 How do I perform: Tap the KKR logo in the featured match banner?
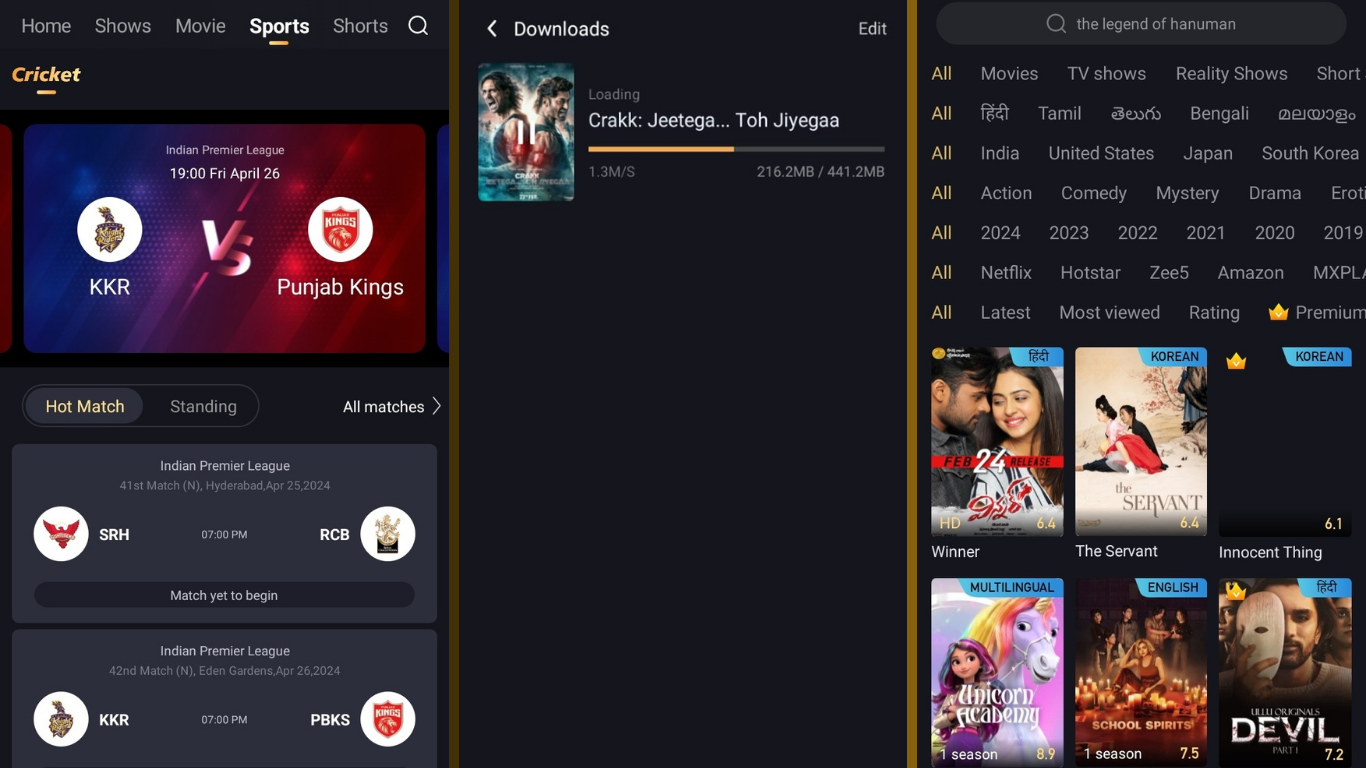click(109, 230)
